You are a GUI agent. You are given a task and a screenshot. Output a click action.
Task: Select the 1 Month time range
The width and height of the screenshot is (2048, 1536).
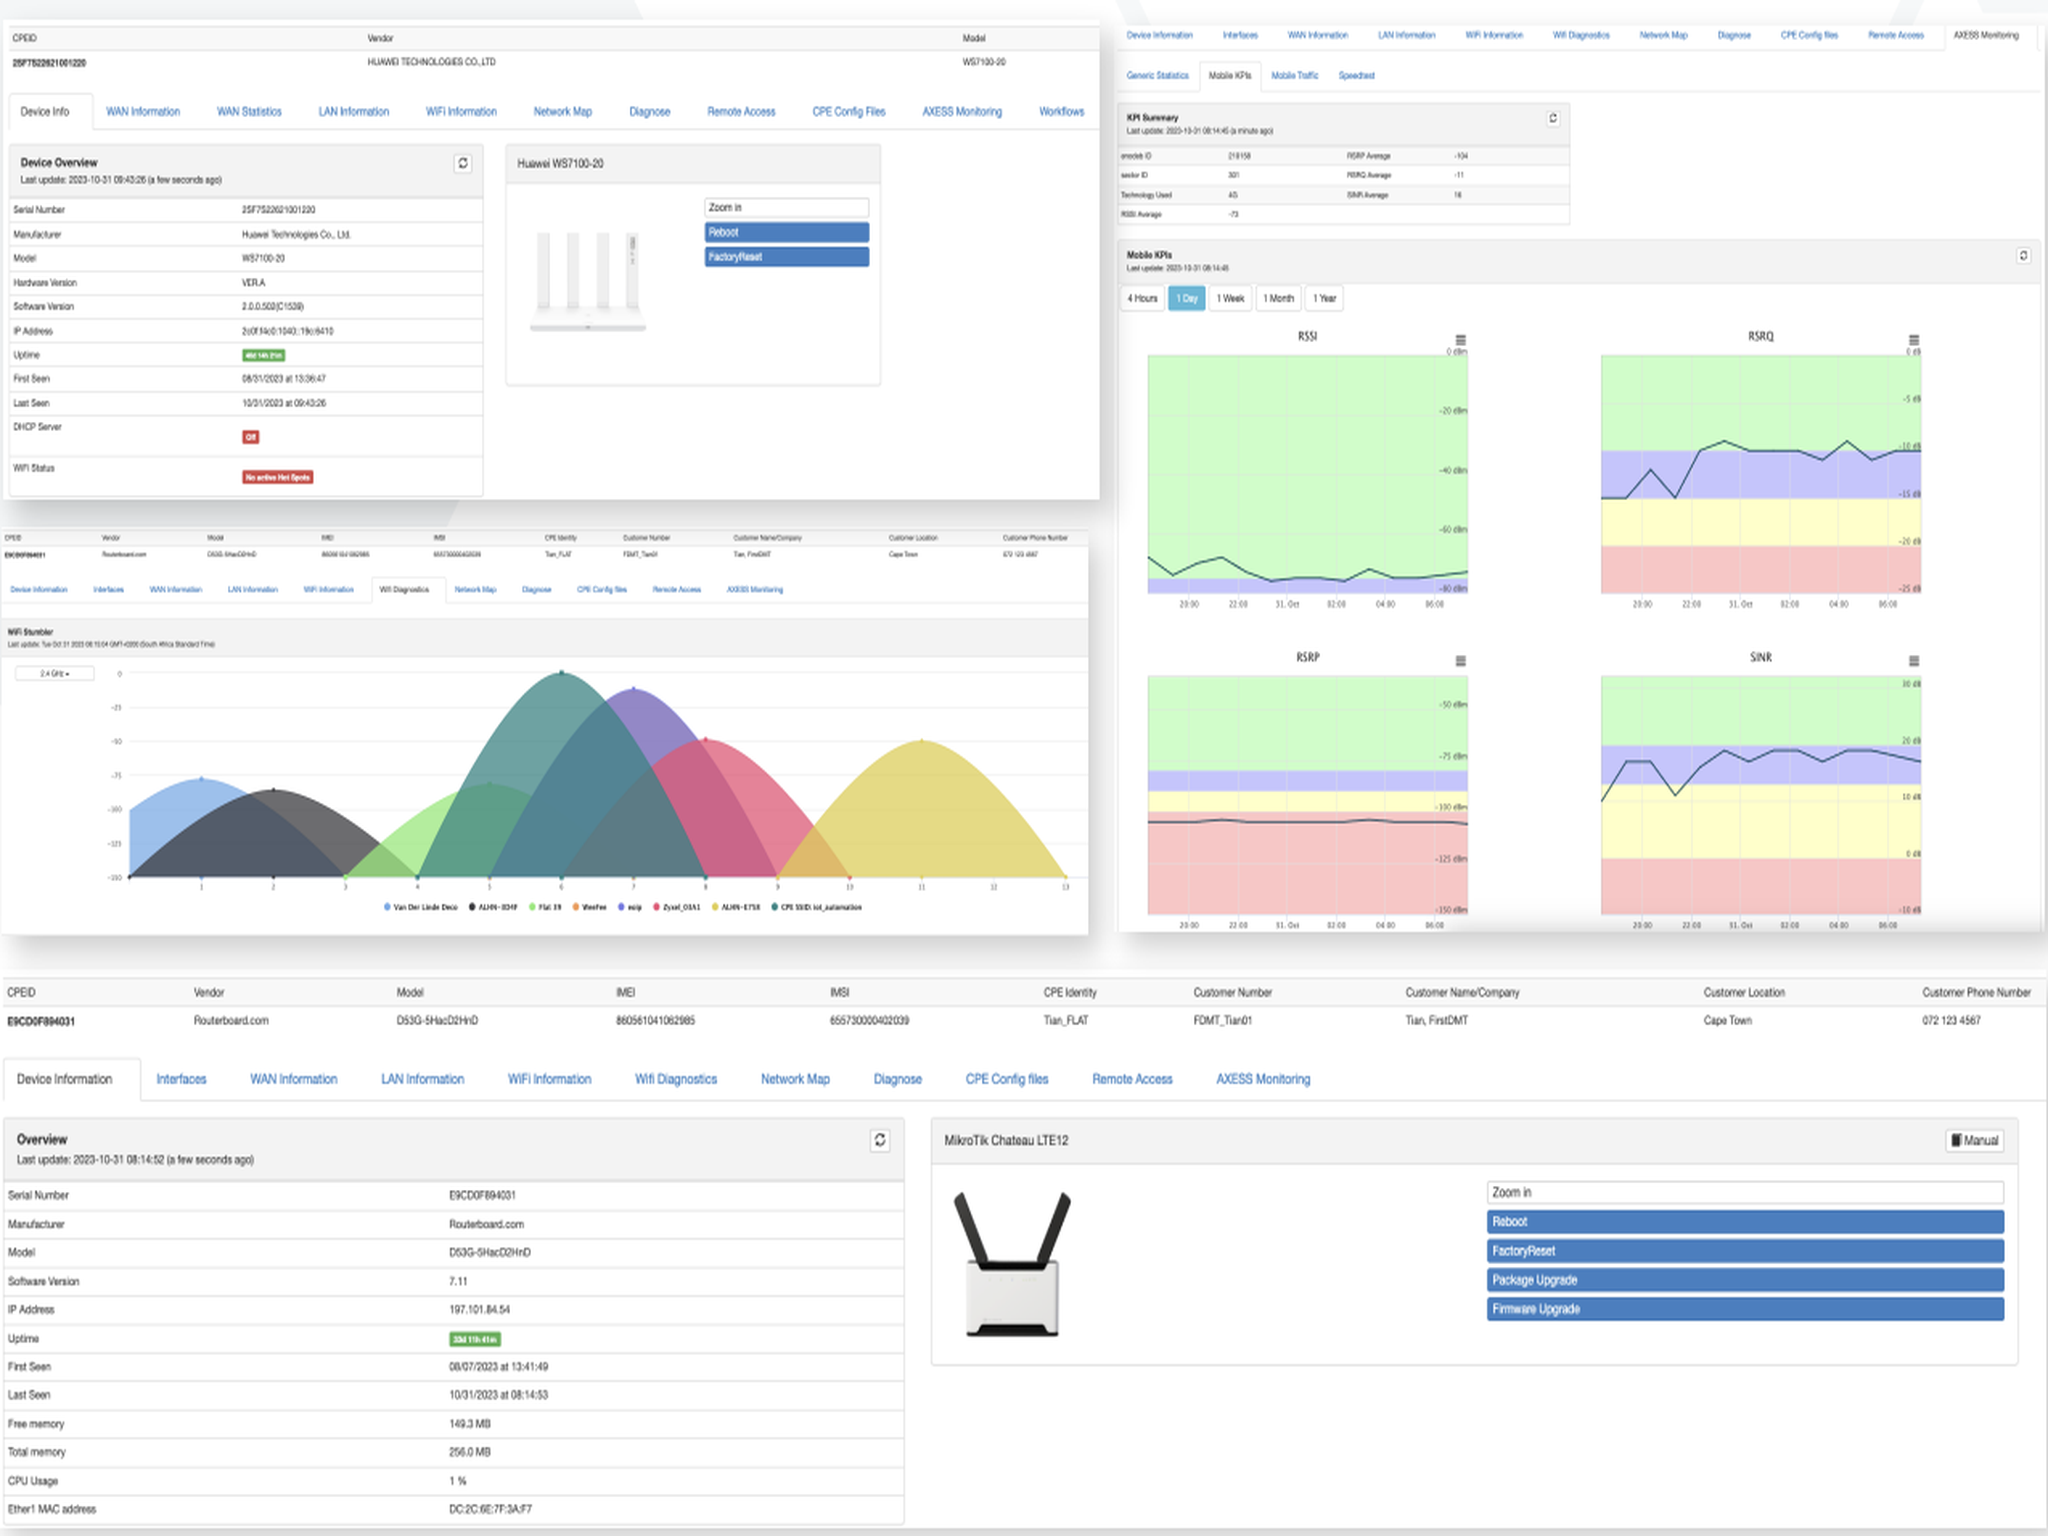(x=1278, y=298)
